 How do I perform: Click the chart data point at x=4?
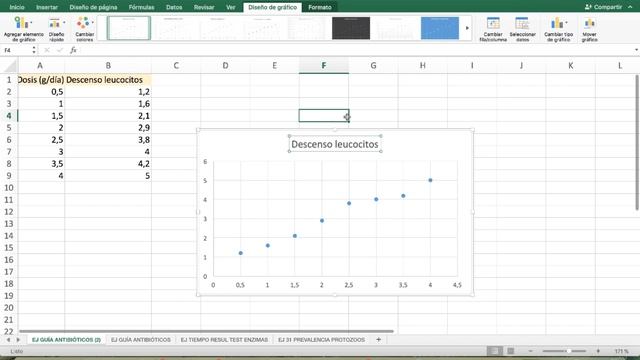[x=430, y=180]
